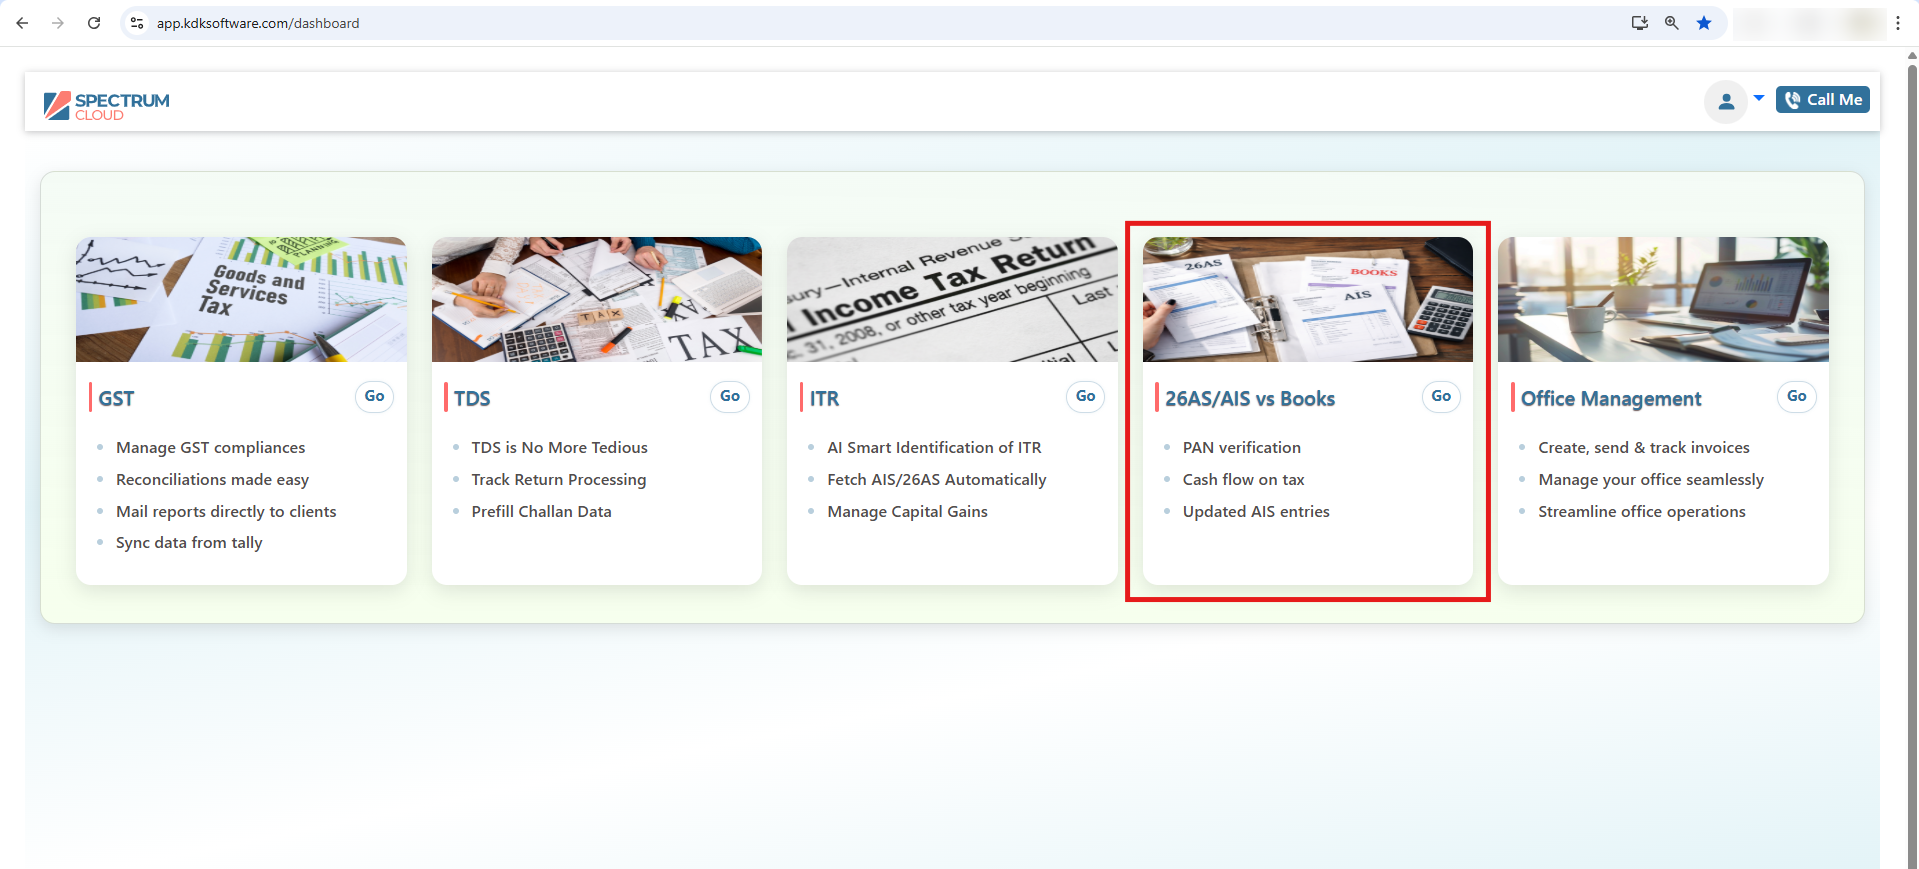
Task: Select the Income Tax Return thumbnail
Action: click(x=952, y=299)
